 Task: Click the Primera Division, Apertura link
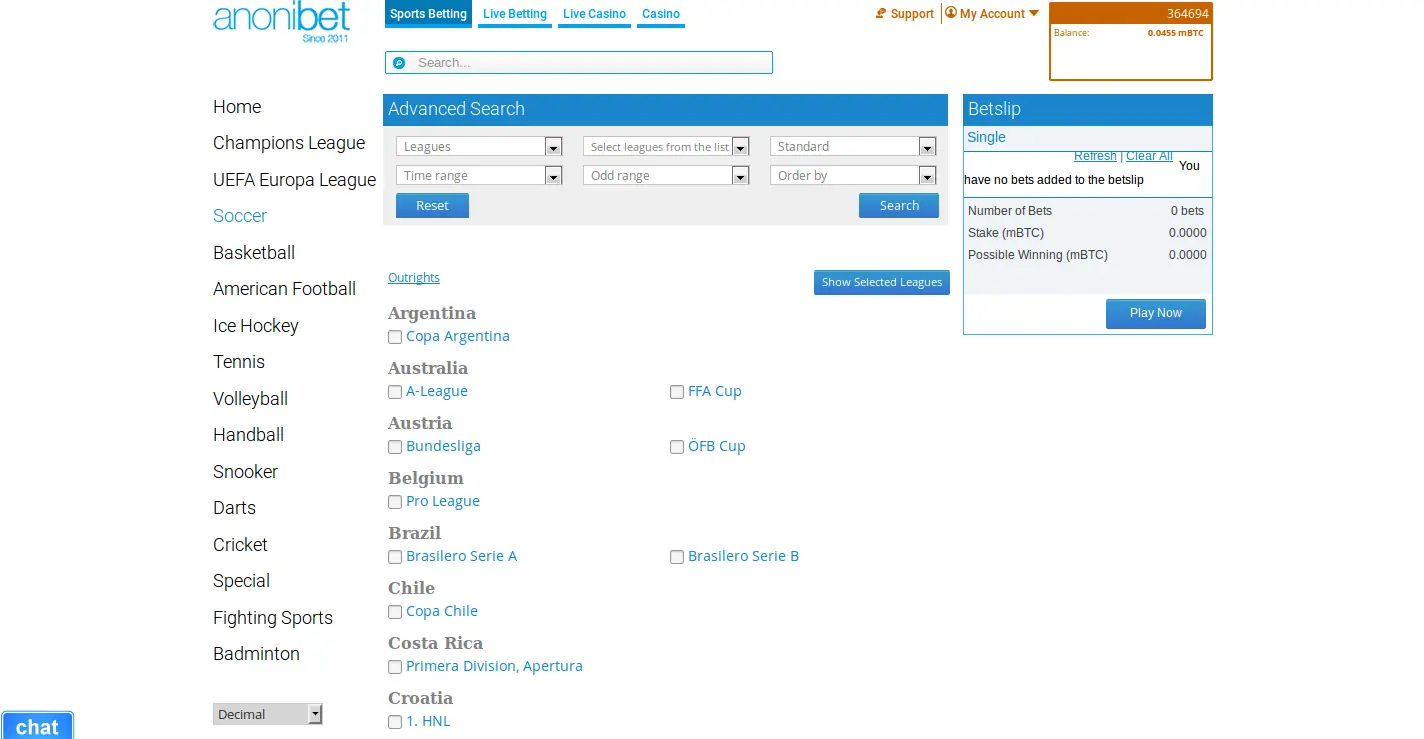pyautogui.click(x=494, y=667)
